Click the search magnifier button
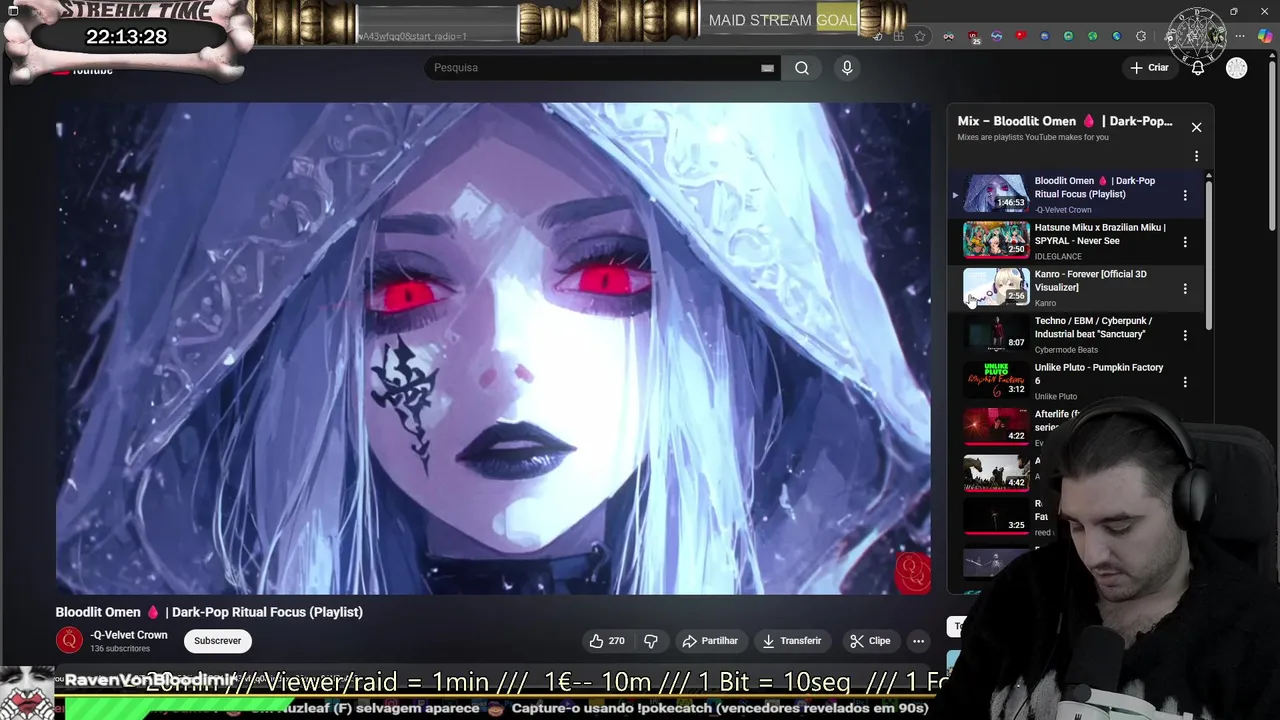 [802, 68]
